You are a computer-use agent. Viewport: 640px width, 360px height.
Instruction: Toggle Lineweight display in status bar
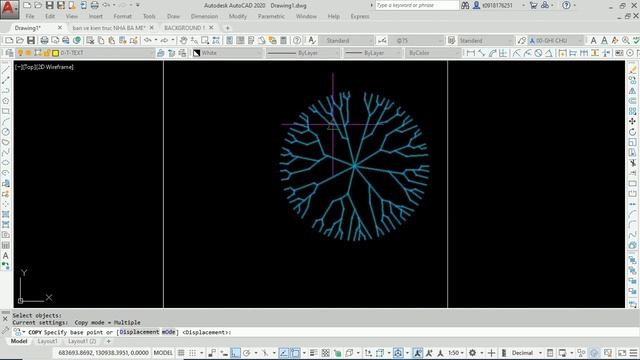point(313,353)
